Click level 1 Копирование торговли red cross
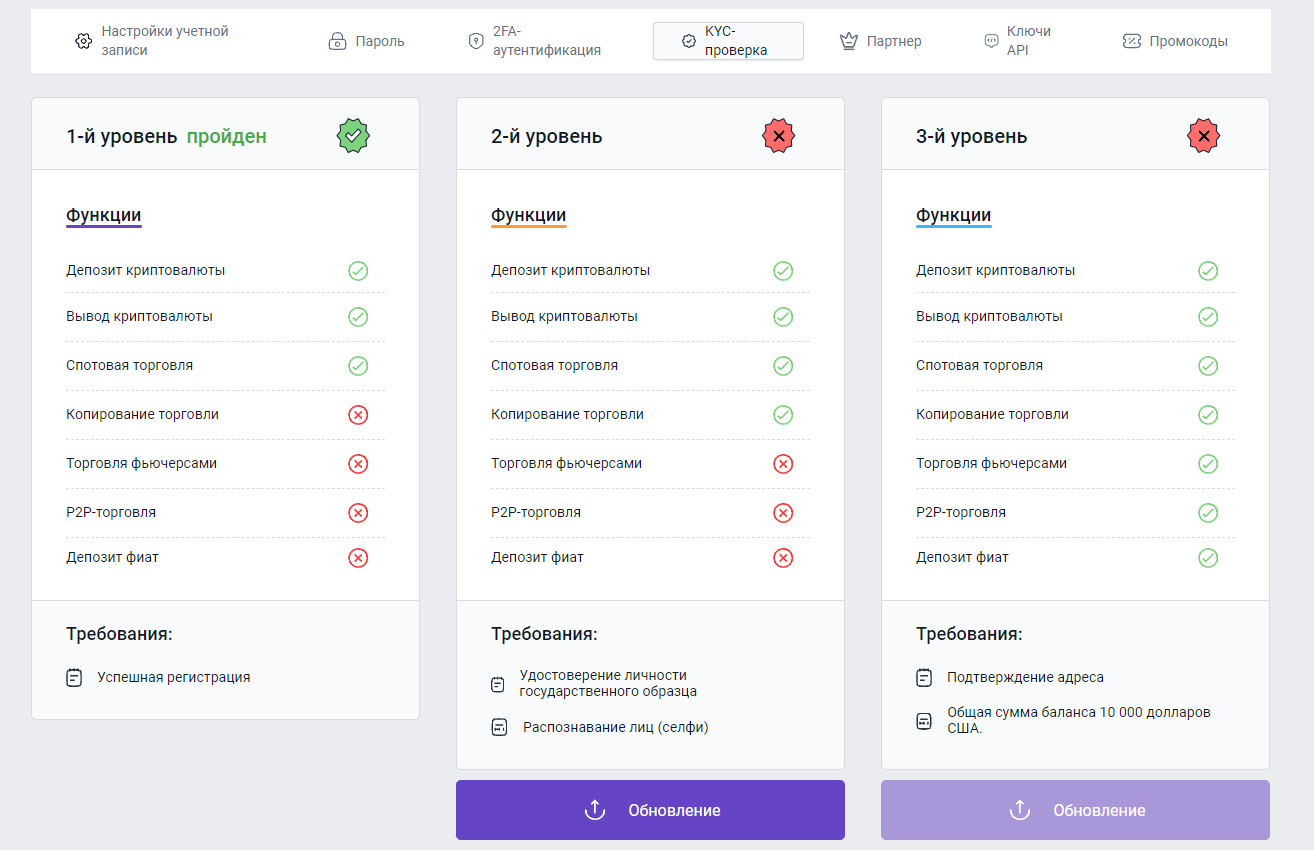Viewport: 1314px width, 850px height. click(358, 415)
